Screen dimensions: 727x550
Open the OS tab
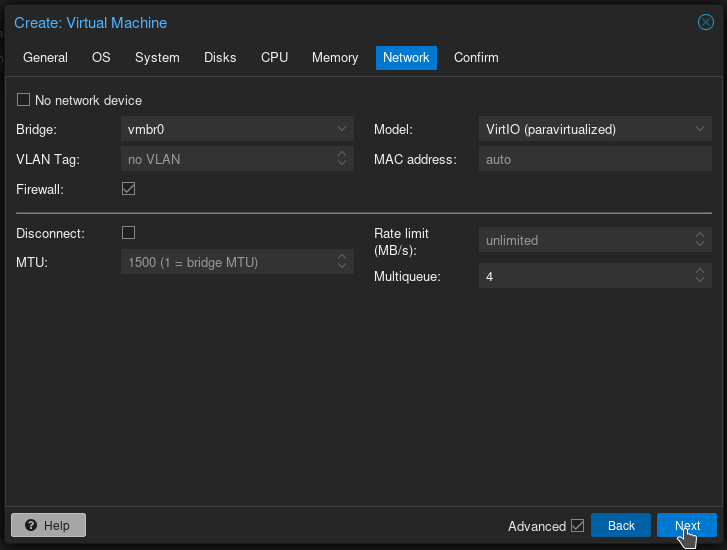(x=101, y=58)
